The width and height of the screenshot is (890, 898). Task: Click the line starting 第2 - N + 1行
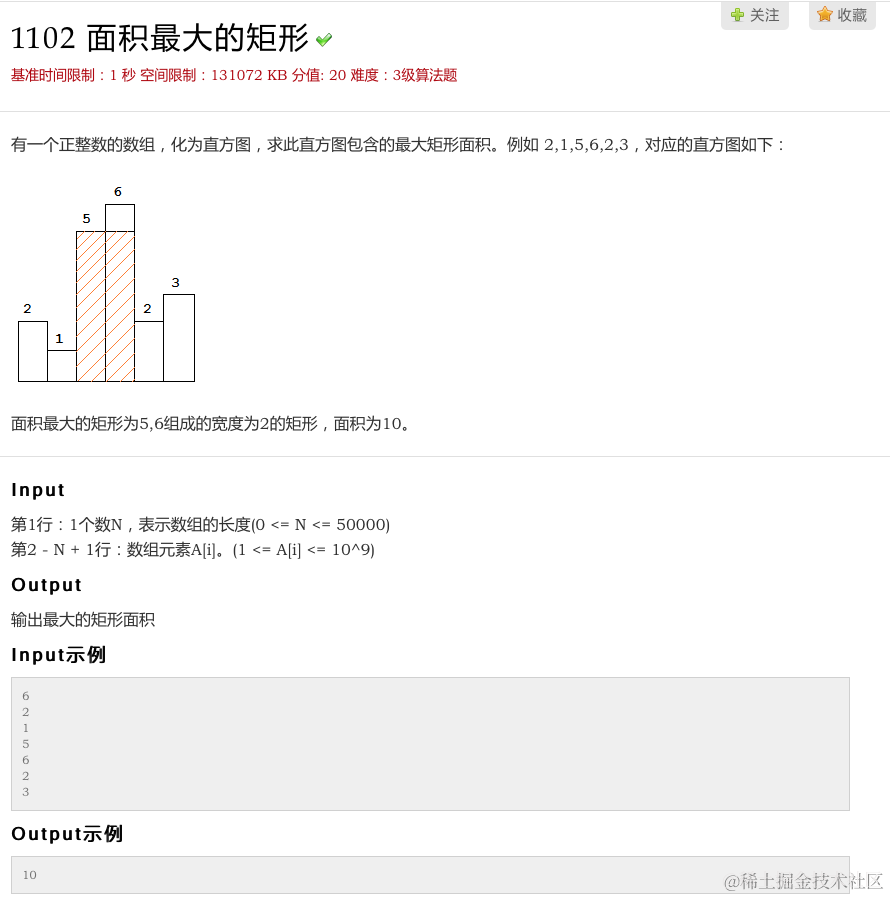click(x=192, y=550)
